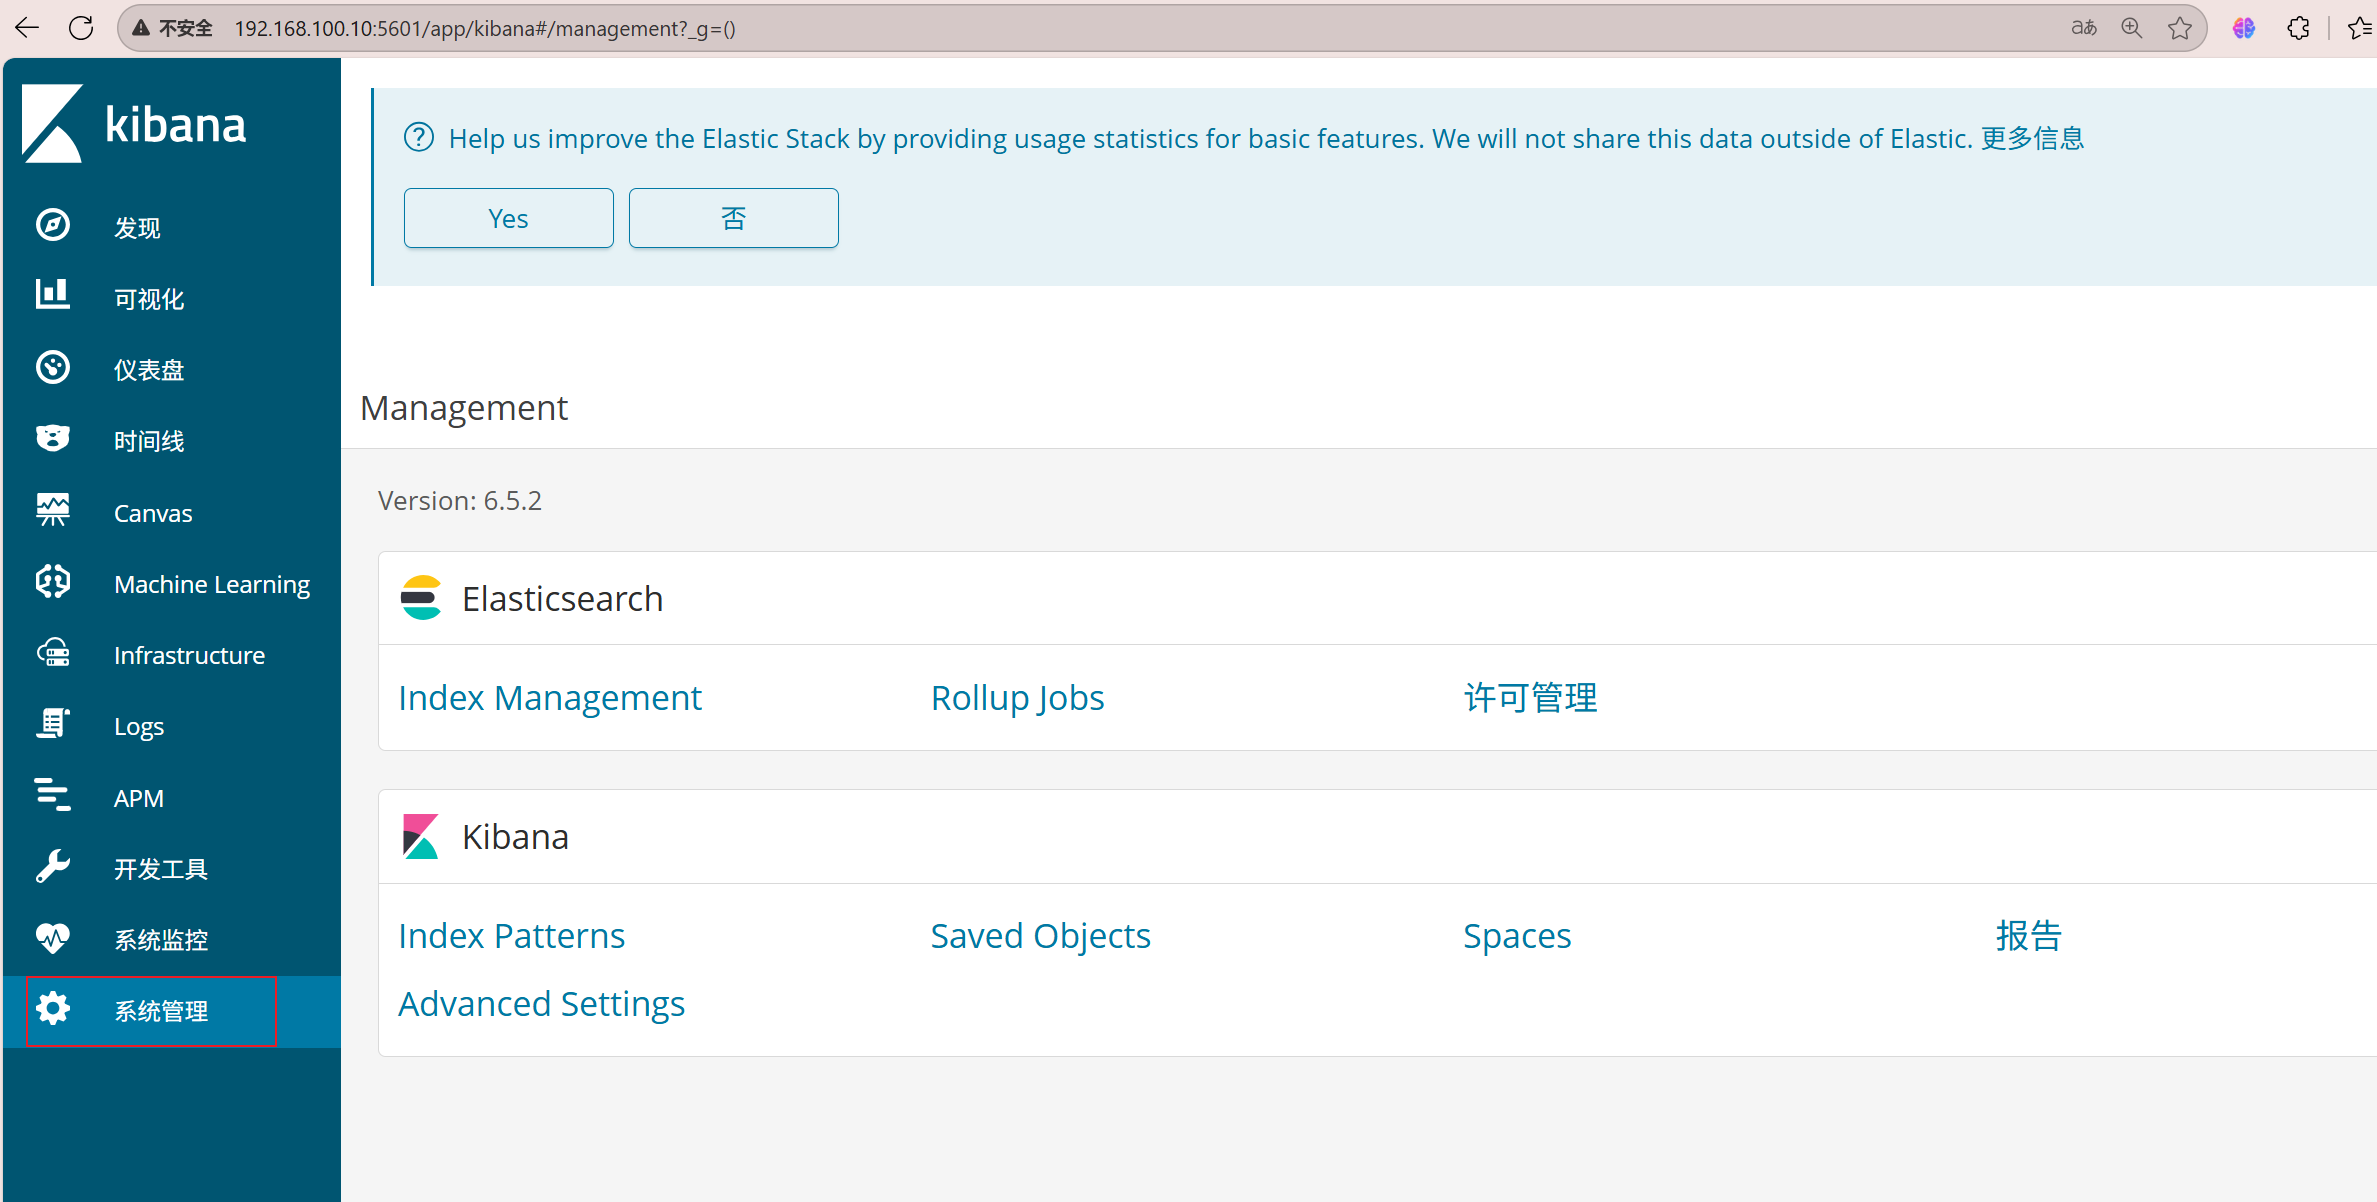Screen dimensions: 2377x1202
Task: Open Rollup Jobs link
Action: pyautogui.click(x=1017, y=697)
